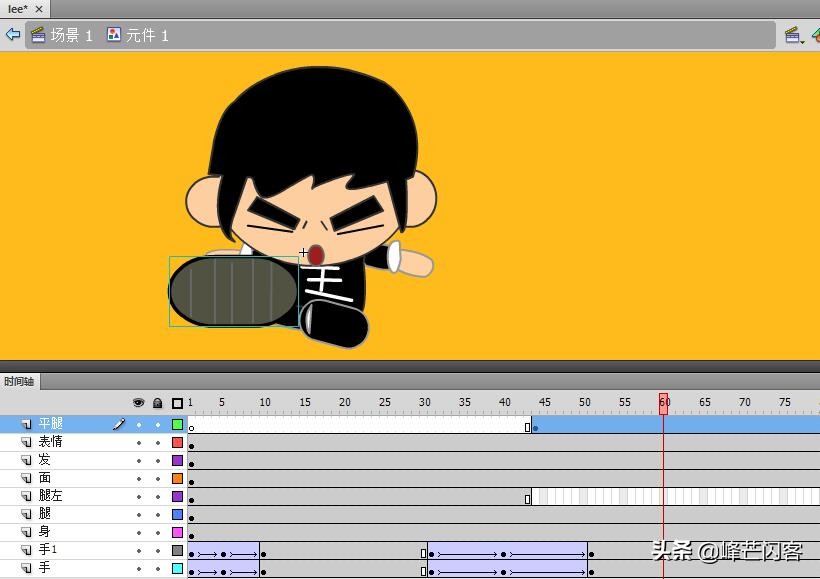Screen dimensions: 820x579
Task: Click the pencil icon on the 平腿 layer
Action: (119, 423)
